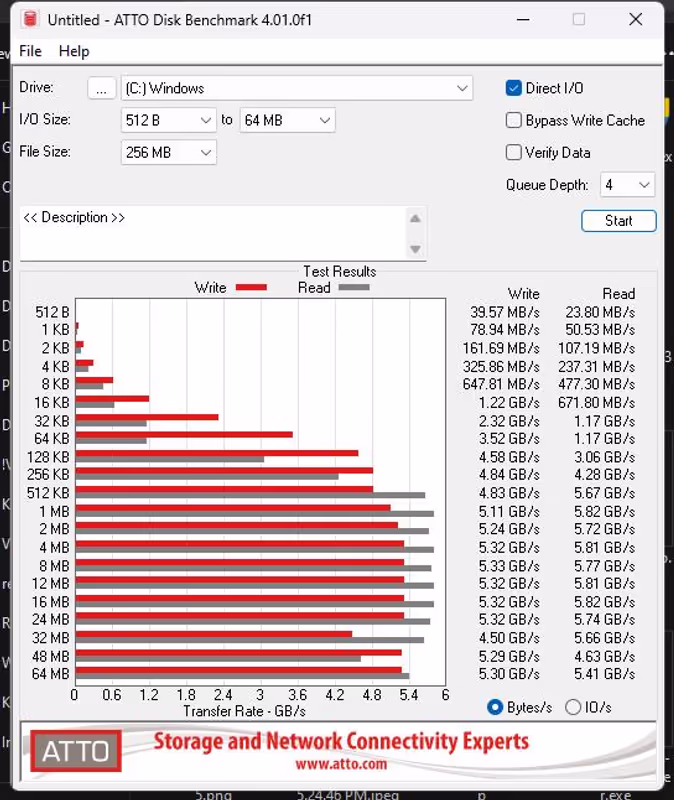The image size is (674, 800).
Task: Switch results to IO/s
Action: 573,707
